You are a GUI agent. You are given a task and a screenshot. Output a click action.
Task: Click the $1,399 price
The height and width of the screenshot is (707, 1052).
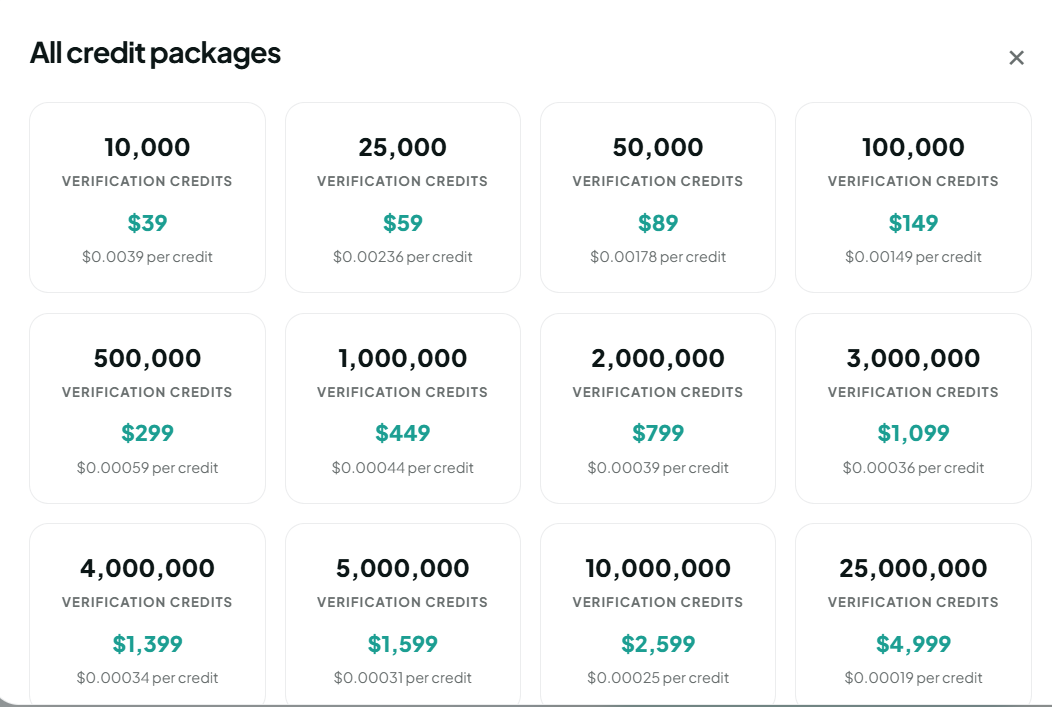148,644
